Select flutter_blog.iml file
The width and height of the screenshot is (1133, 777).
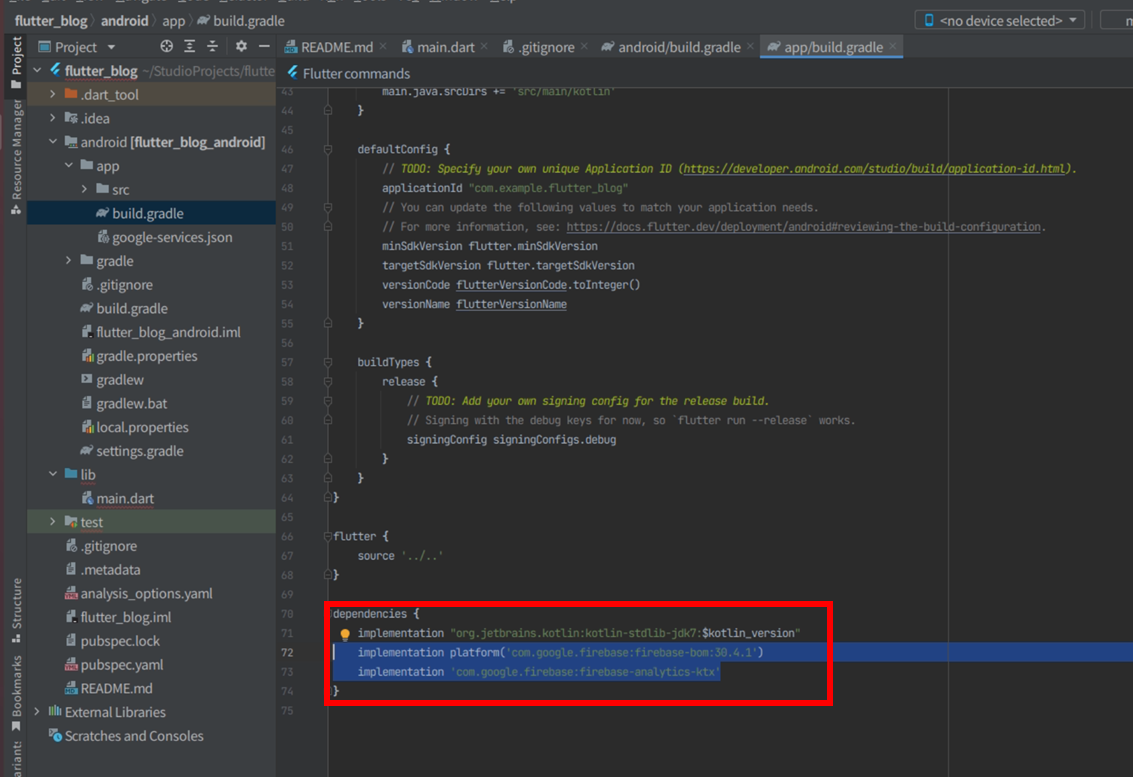118,617
